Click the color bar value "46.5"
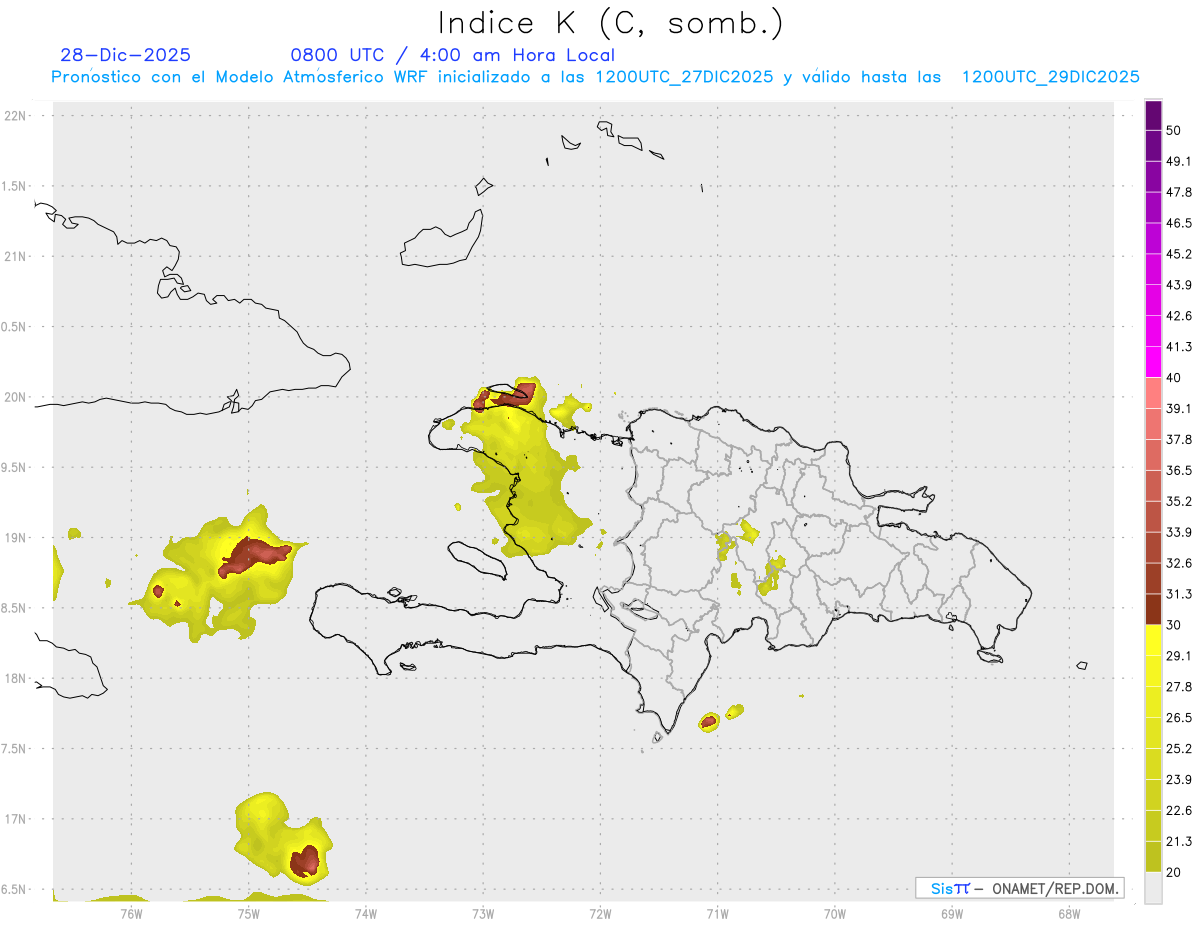This screenshot has width=1200, height=927. coord(1179,223)
